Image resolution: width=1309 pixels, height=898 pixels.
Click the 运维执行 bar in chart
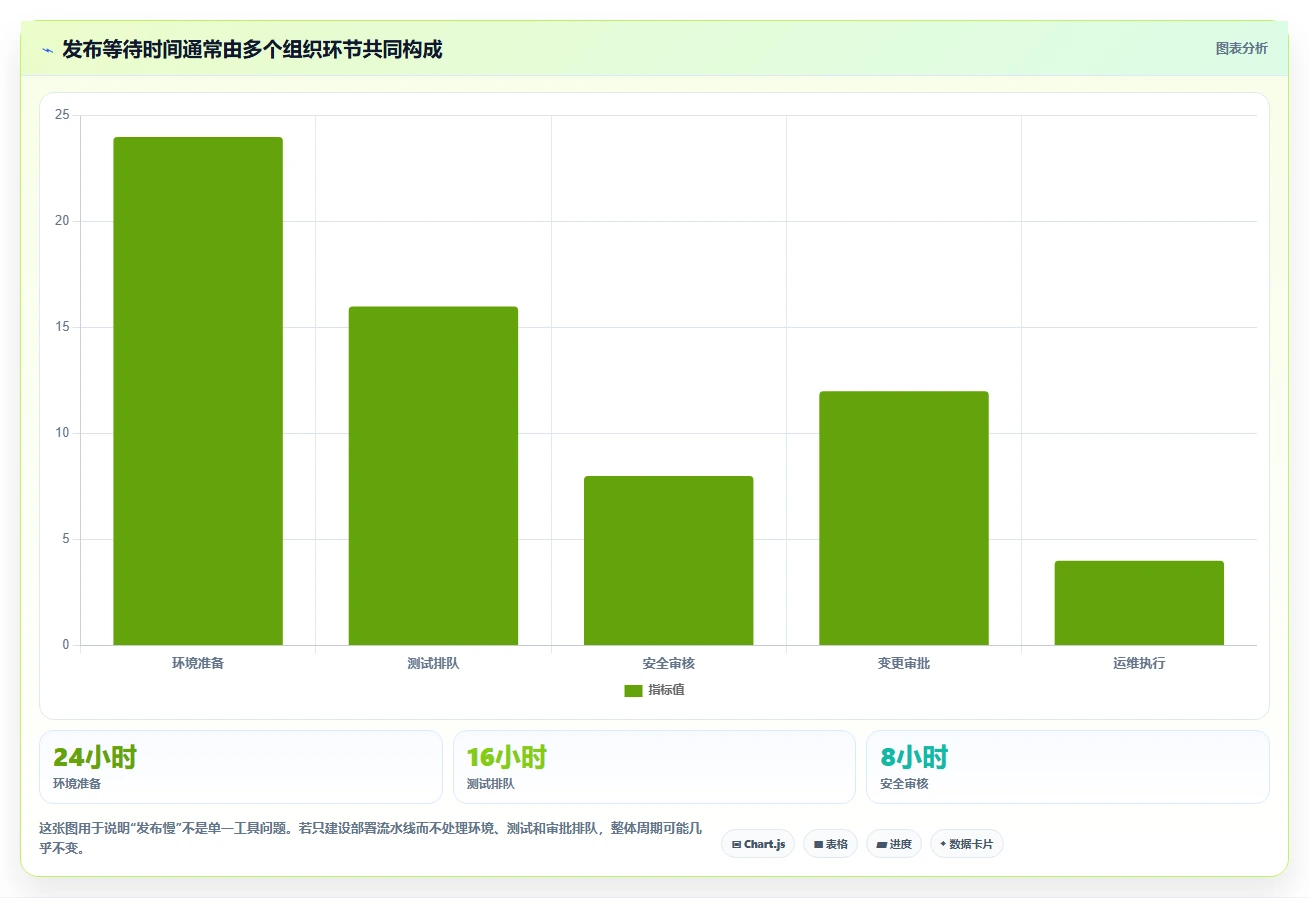pos(1139,603)
